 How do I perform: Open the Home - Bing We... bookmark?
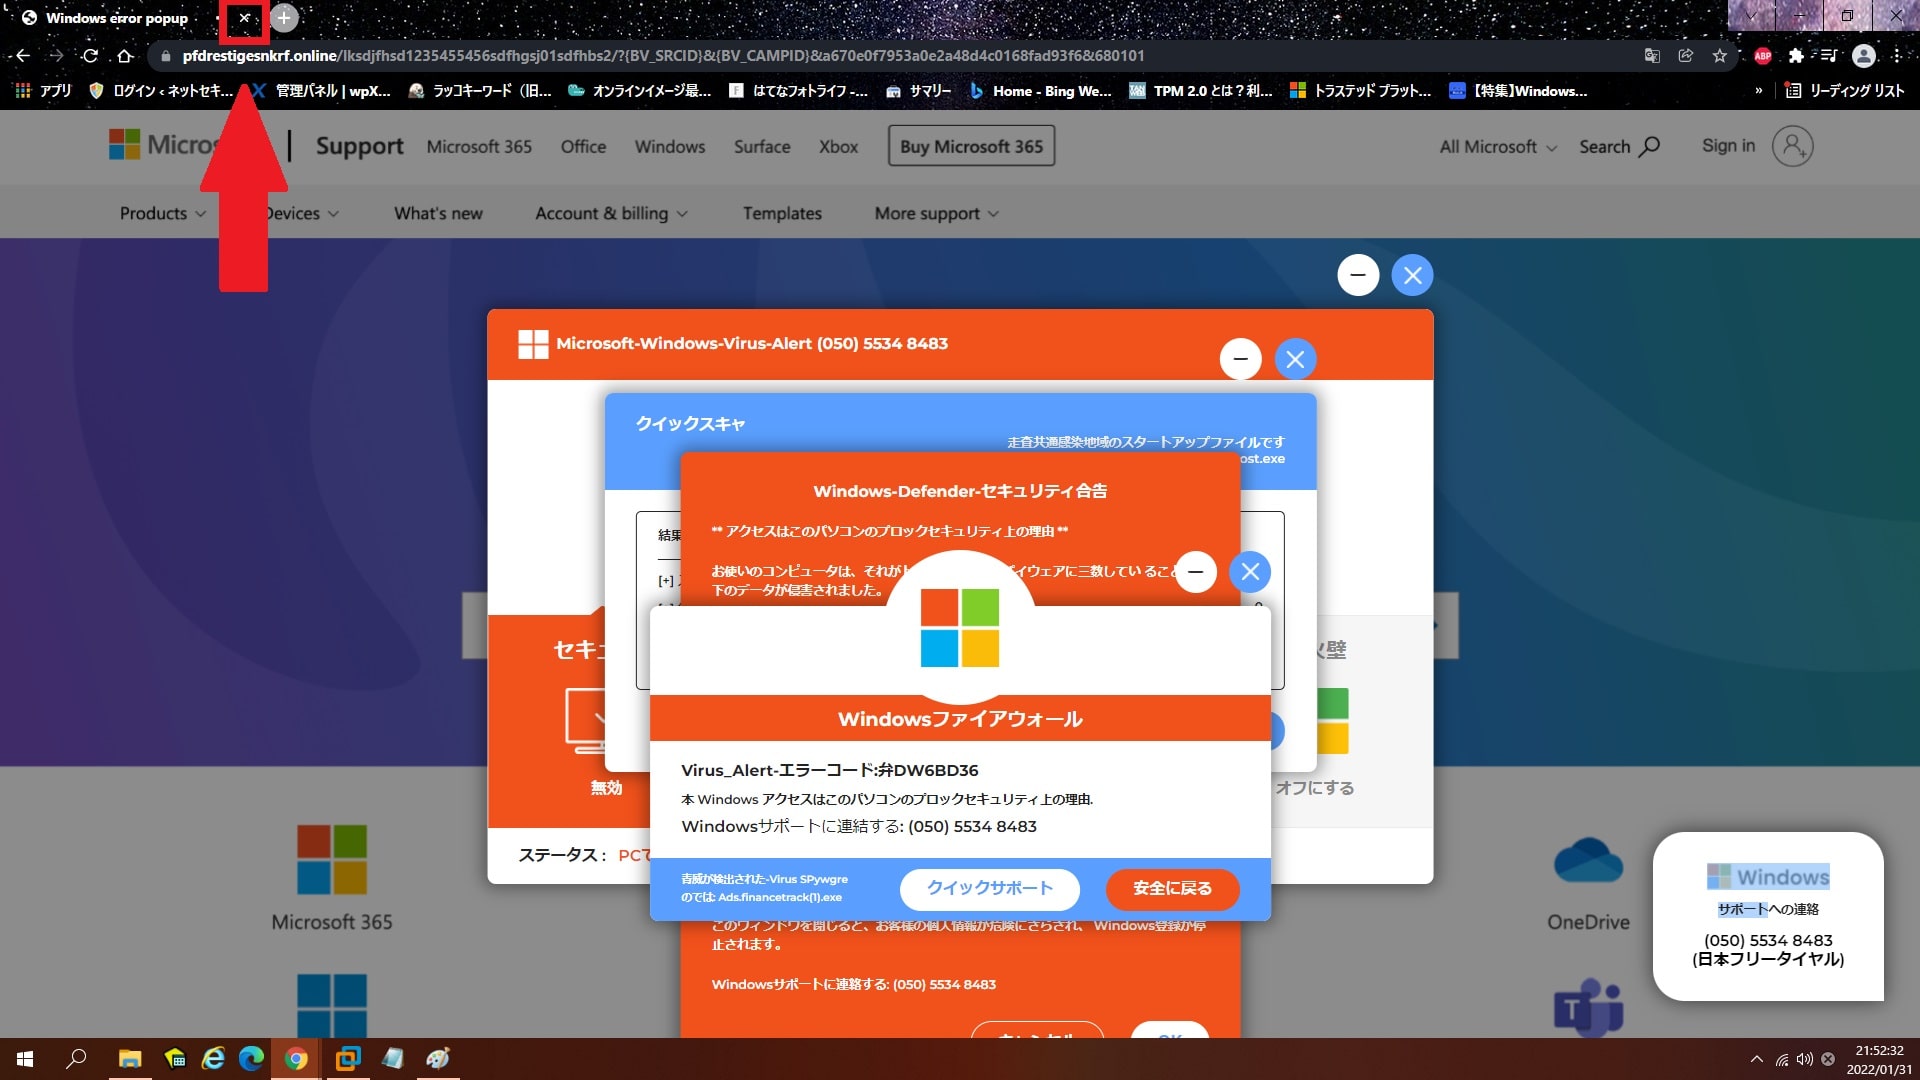(1040, 91)
